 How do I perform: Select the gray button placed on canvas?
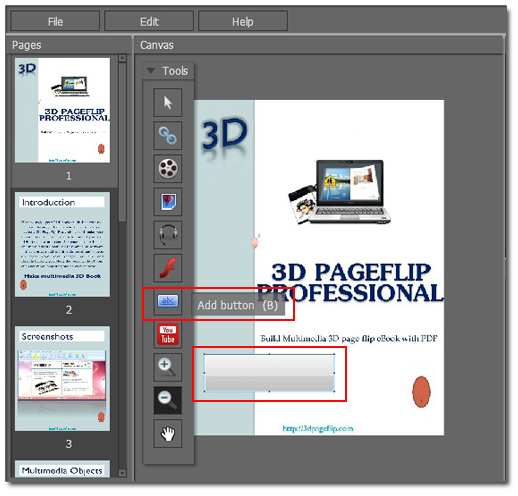pyautogui.click(x=269, y=373)
